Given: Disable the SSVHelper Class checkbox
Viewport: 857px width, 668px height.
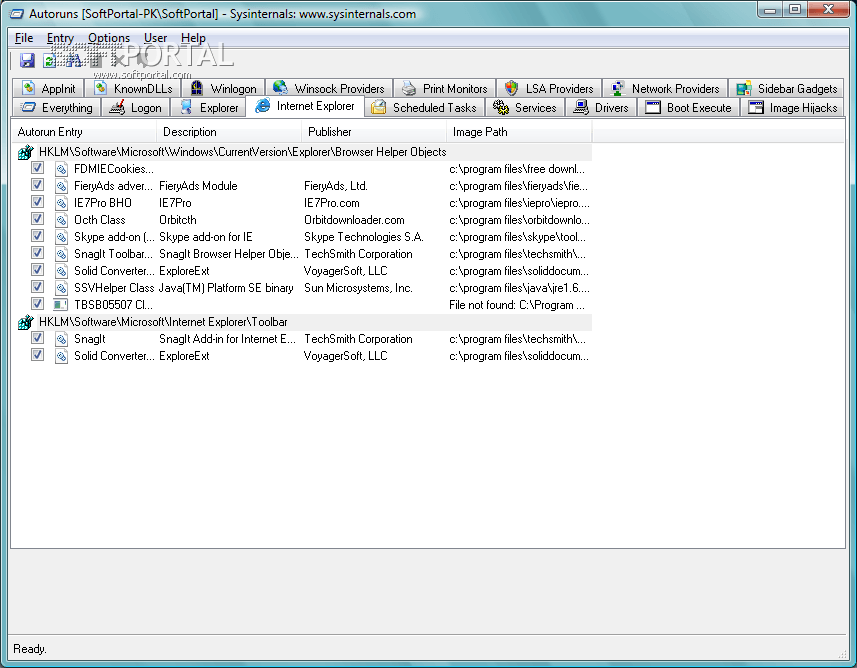Looking at the screenshot, I should coord(37,286).
